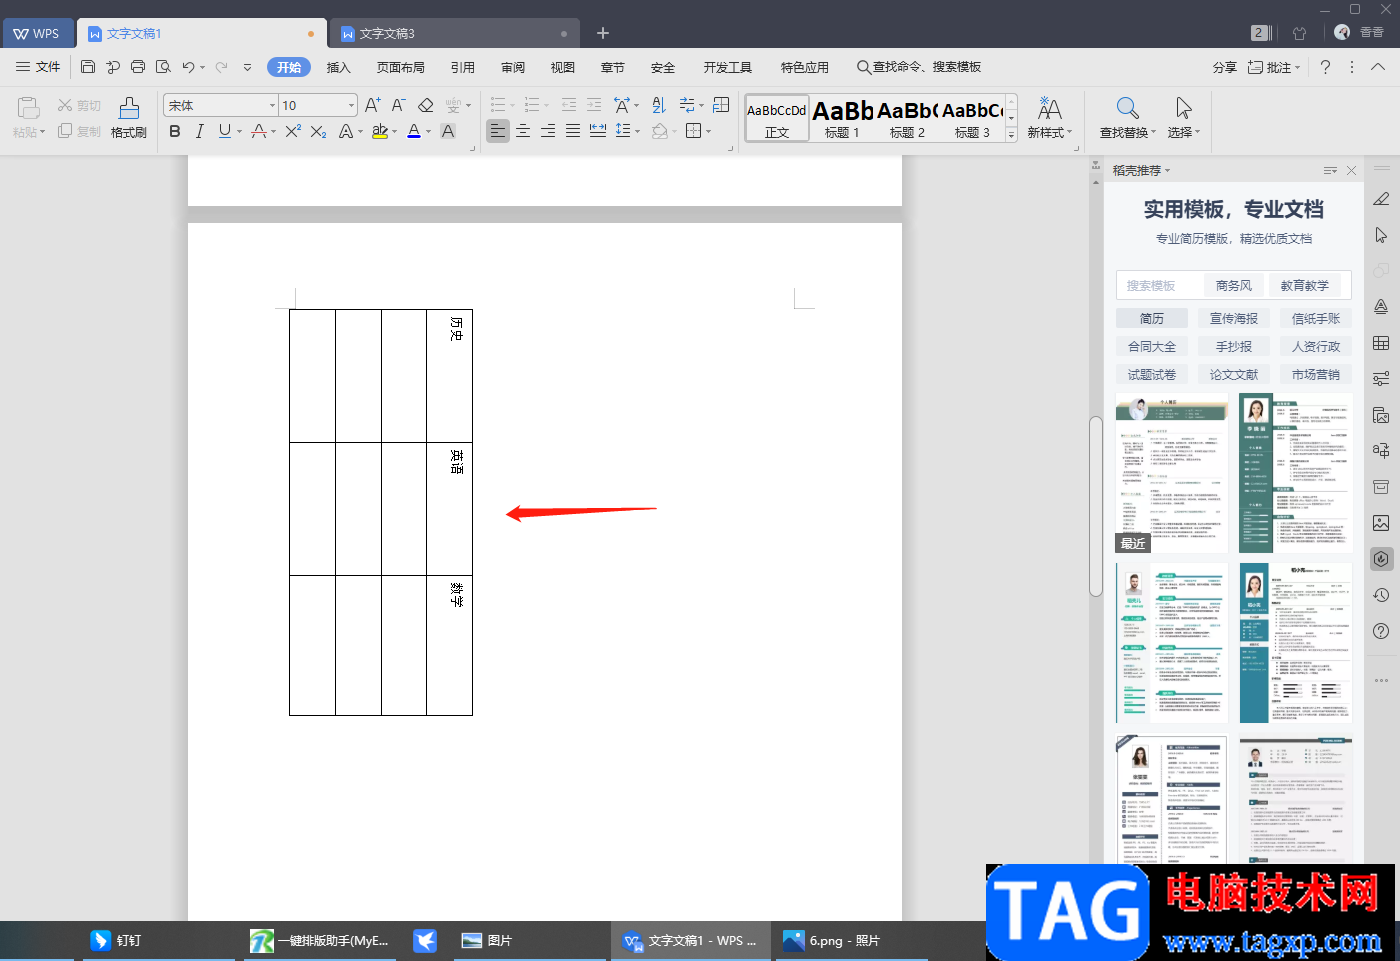Toggle Italic formatting

pos(200,131)
